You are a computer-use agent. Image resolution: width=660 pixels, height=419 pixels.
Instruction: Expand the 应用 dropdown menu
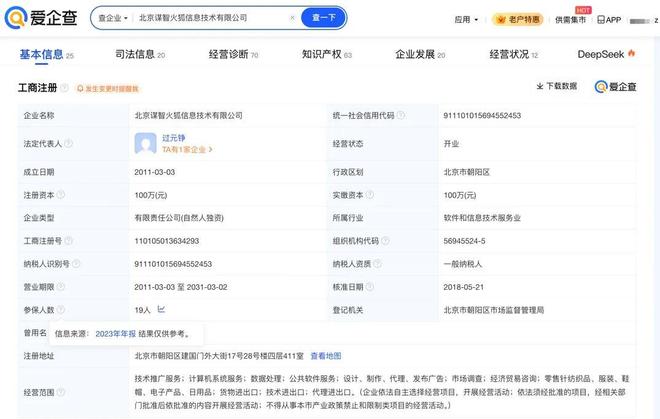(466, 19)
